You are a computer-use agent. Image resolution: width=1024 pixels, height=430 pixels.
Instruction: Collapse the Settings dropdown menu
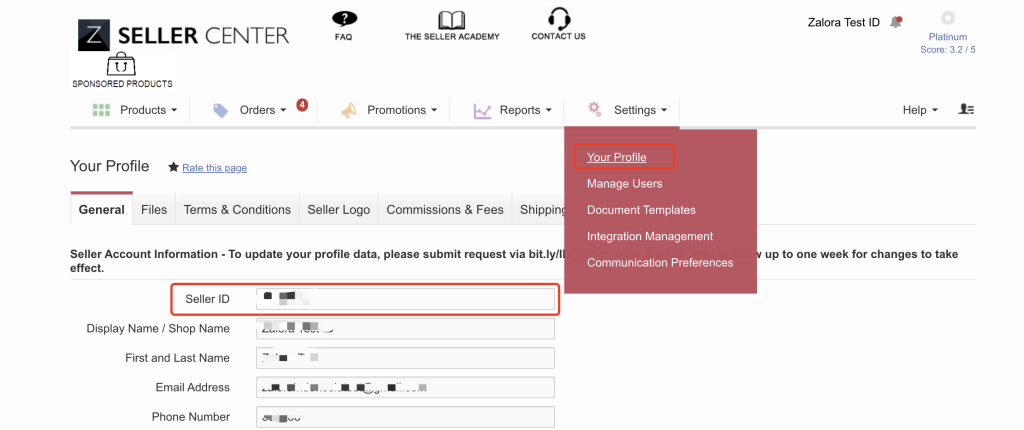point(640,110)
